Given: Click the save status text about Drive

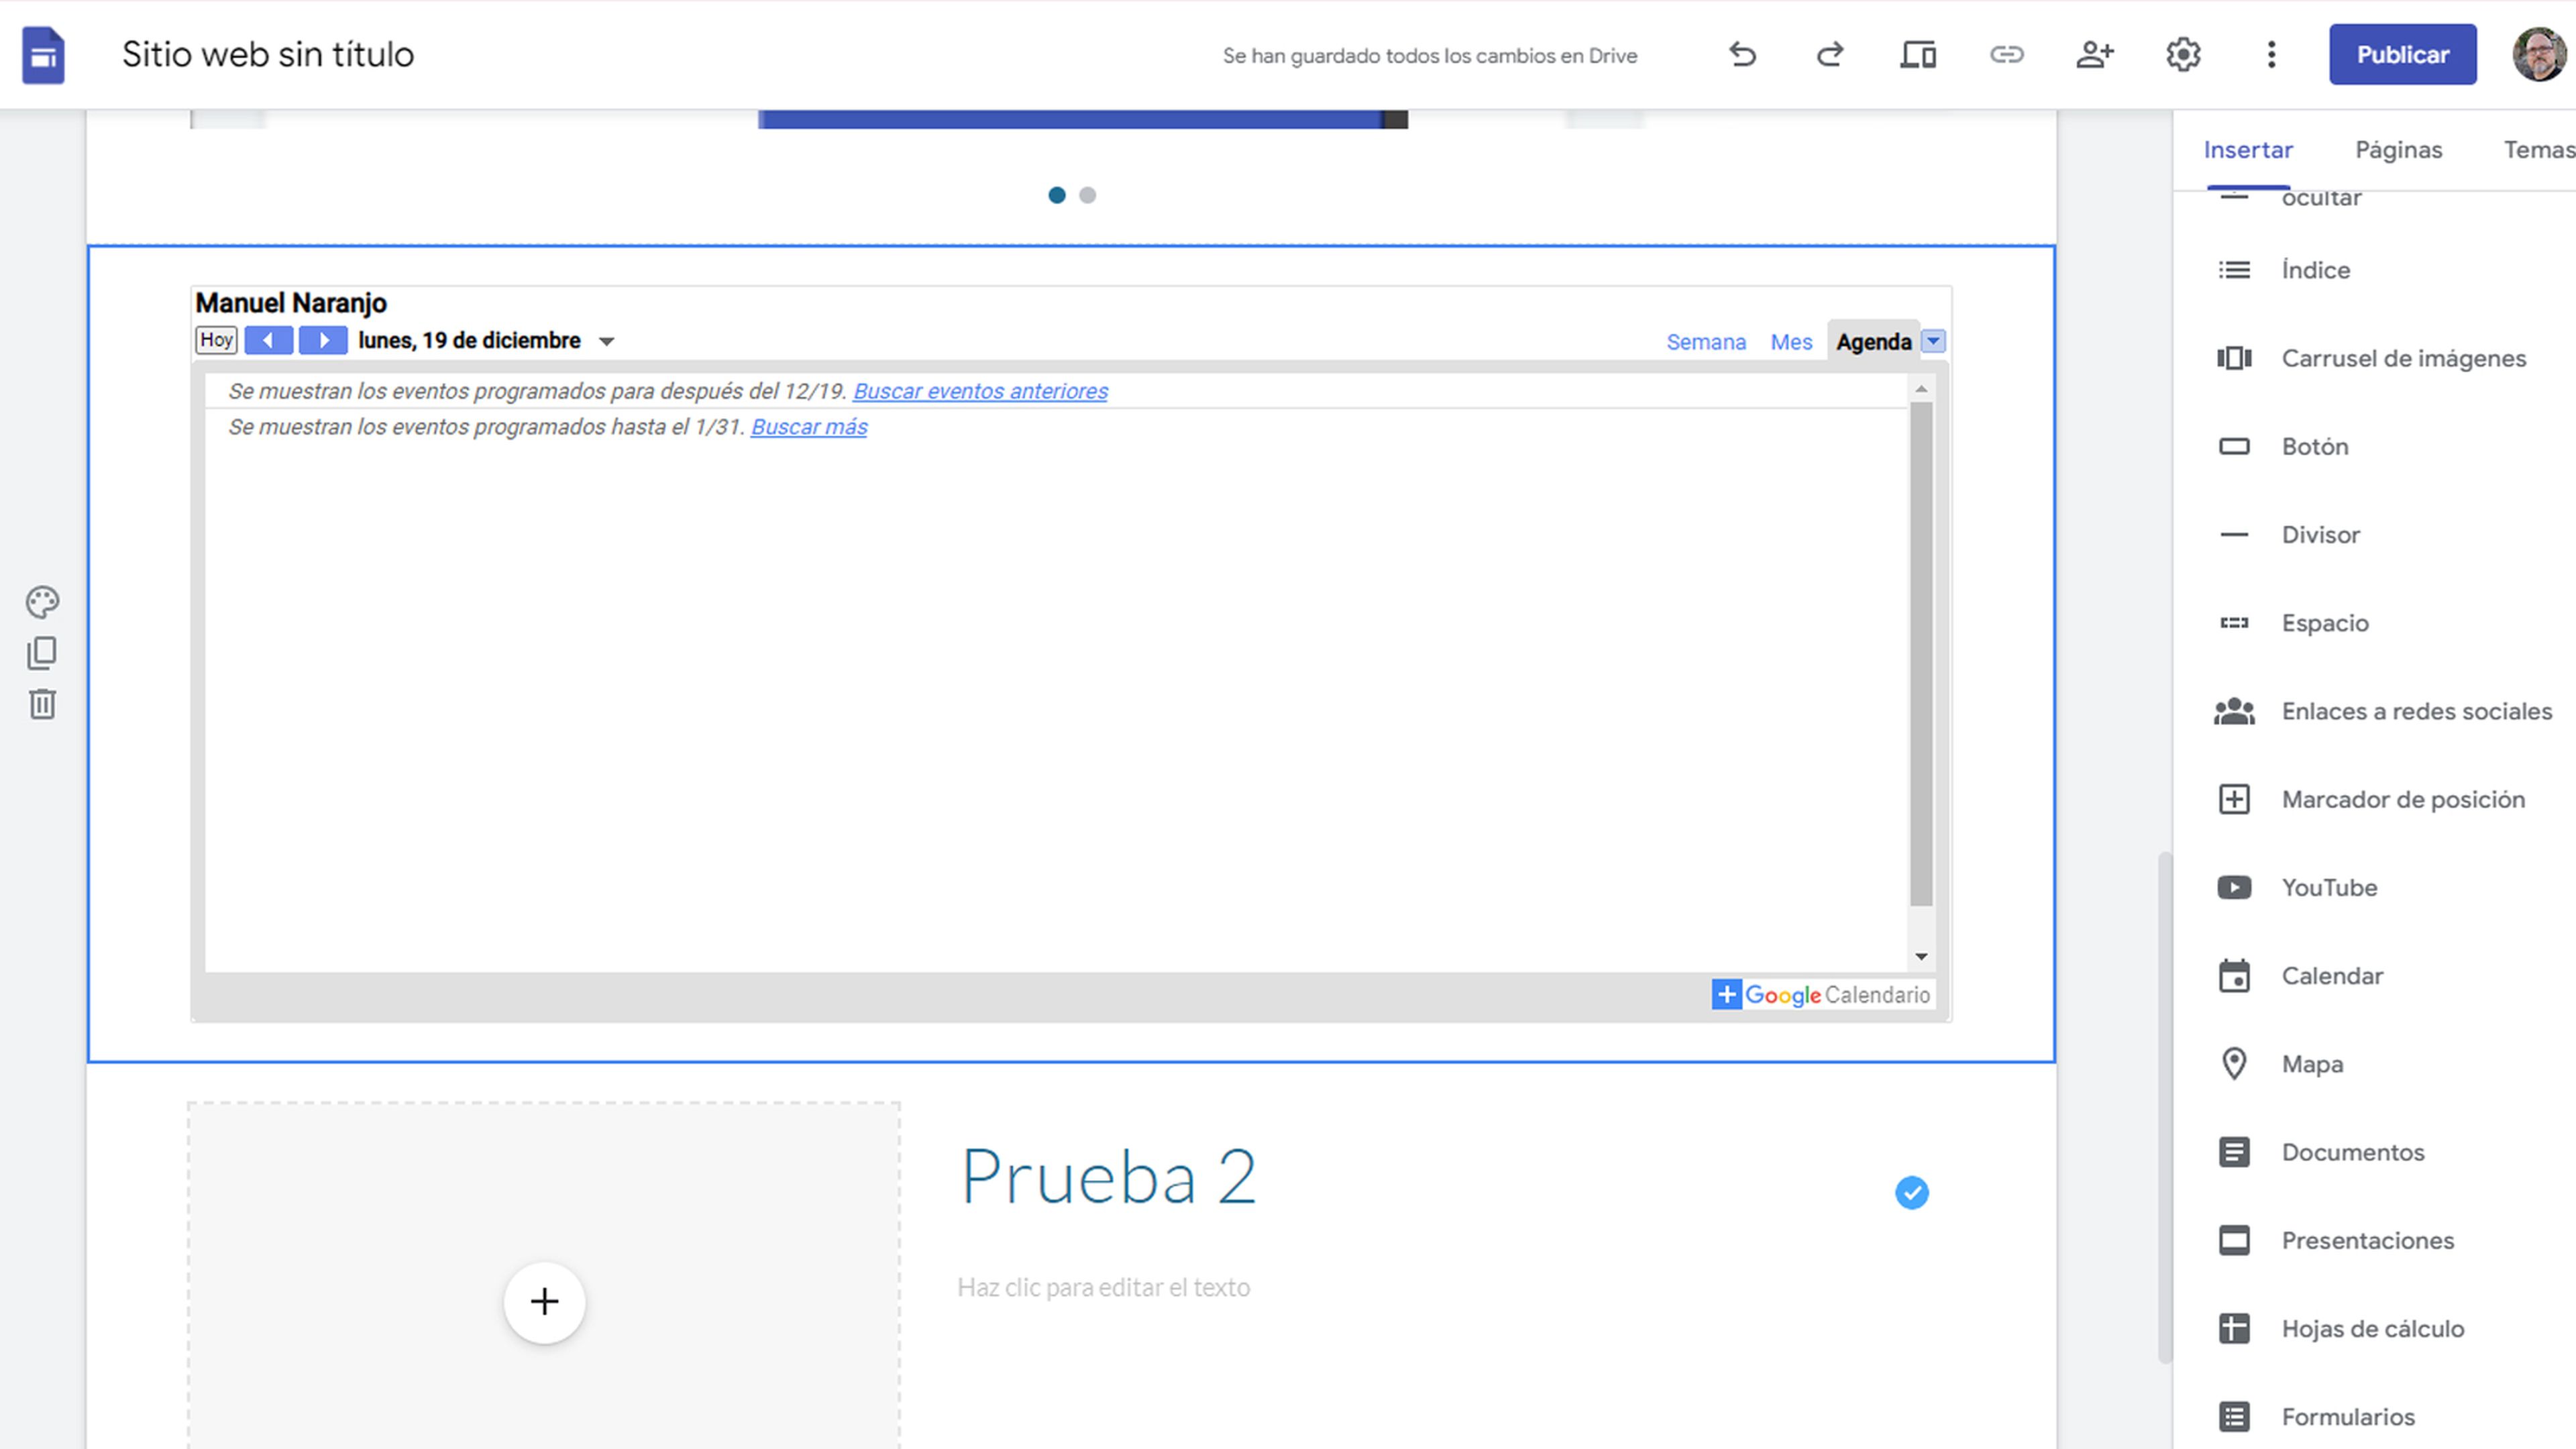Looking at the screenshot, I should [x=1430, y=56].
